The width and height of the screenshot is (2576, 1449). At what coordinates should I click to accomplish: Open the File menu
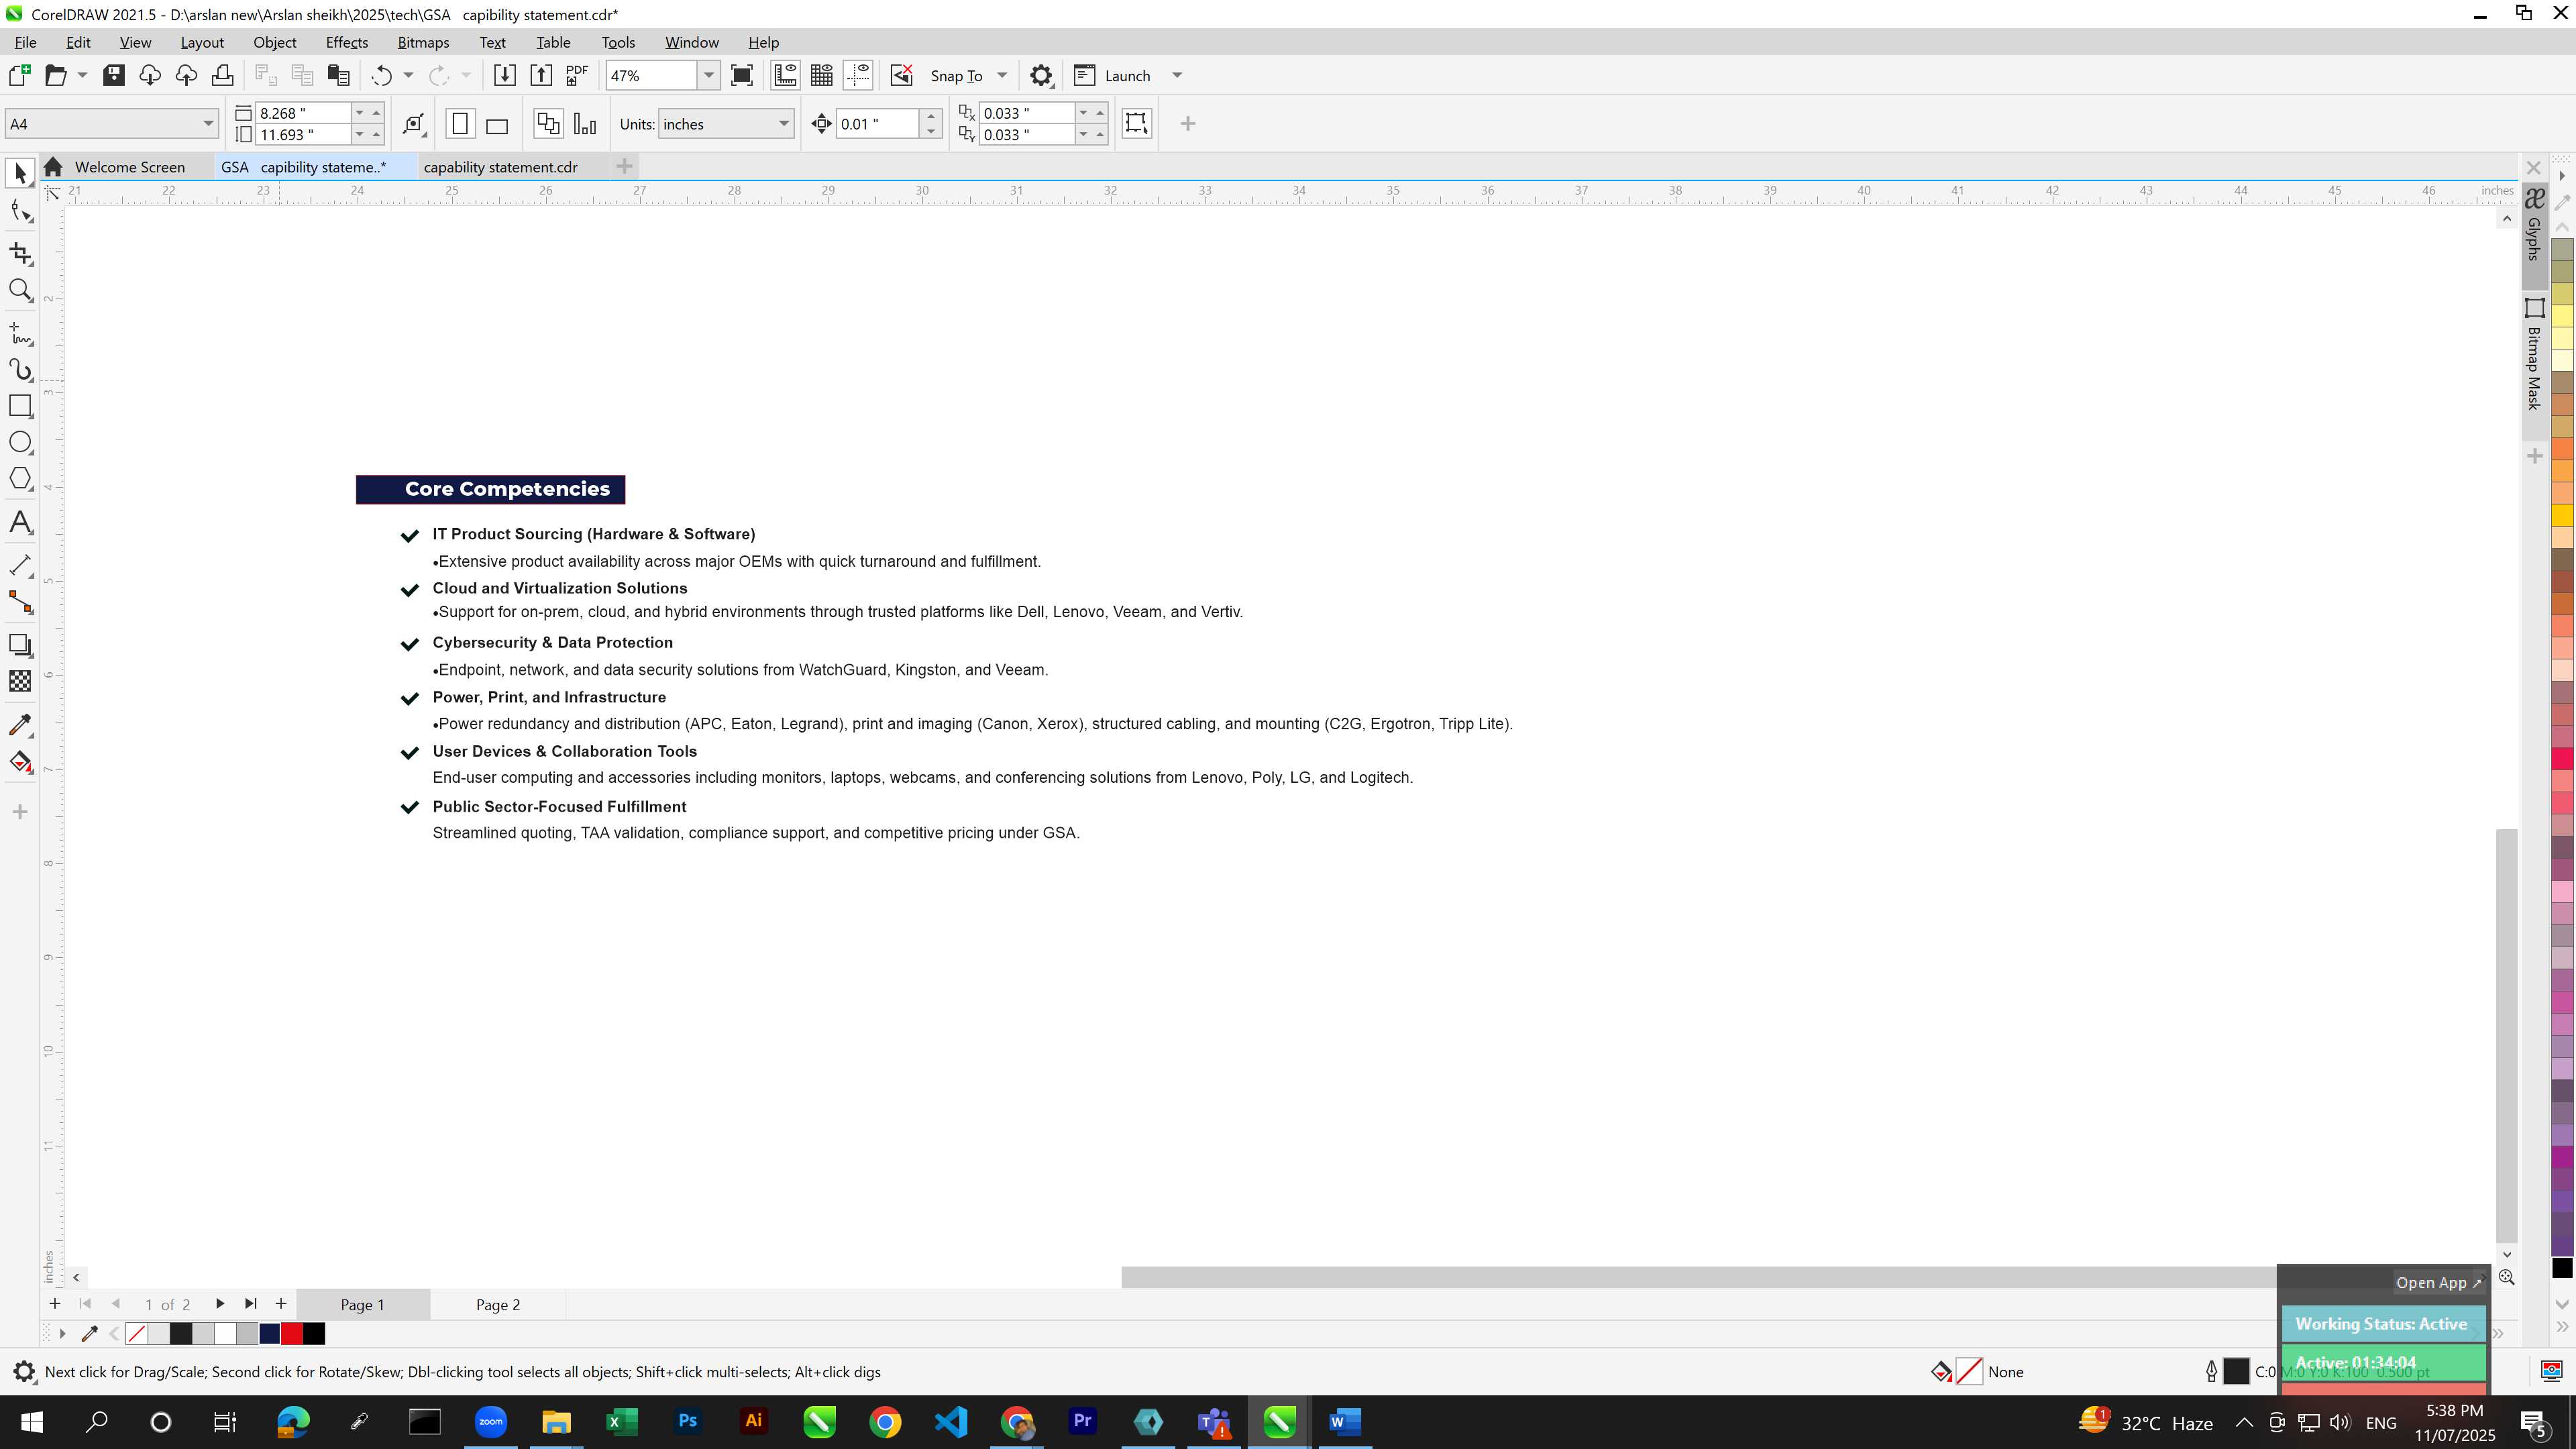[26, 42]
